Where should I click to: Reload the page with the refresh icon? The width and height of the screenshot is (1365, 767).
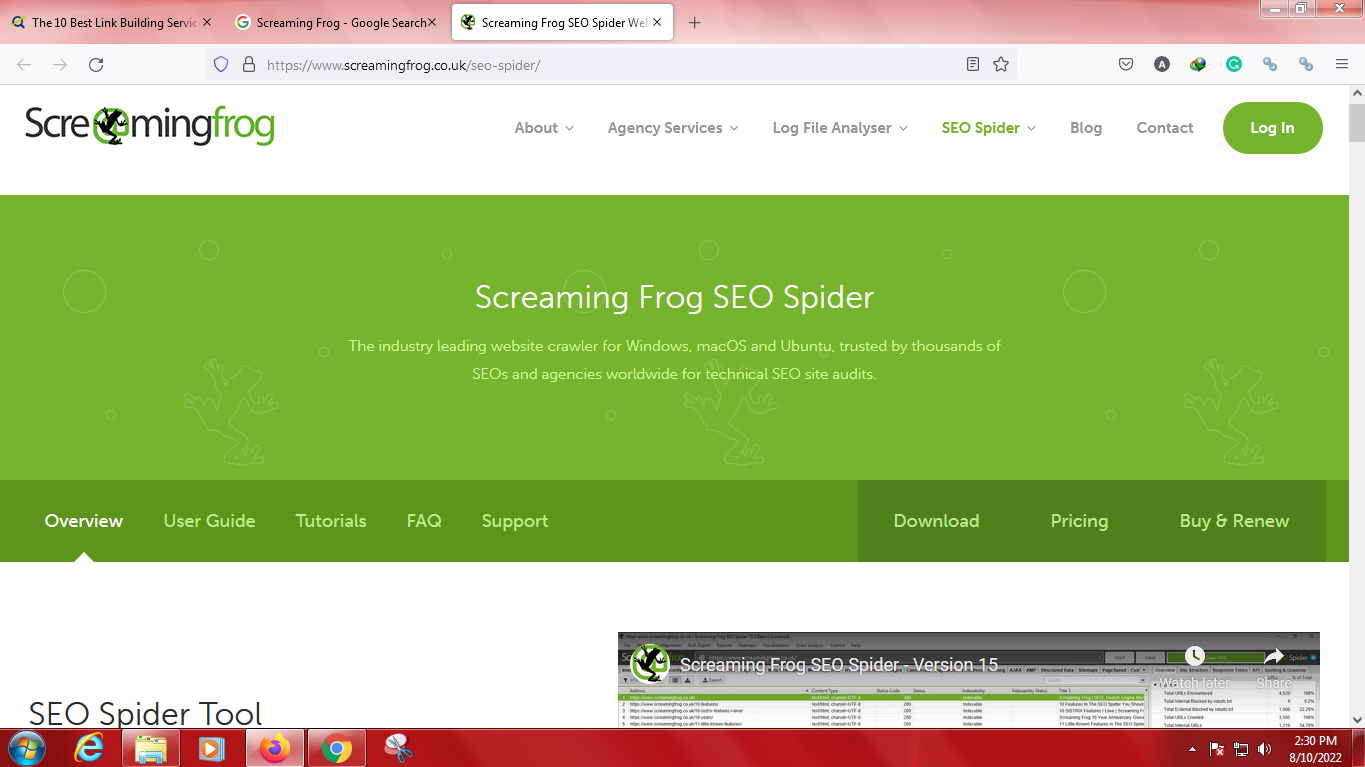pyautogui.click(x=96, y=64)
